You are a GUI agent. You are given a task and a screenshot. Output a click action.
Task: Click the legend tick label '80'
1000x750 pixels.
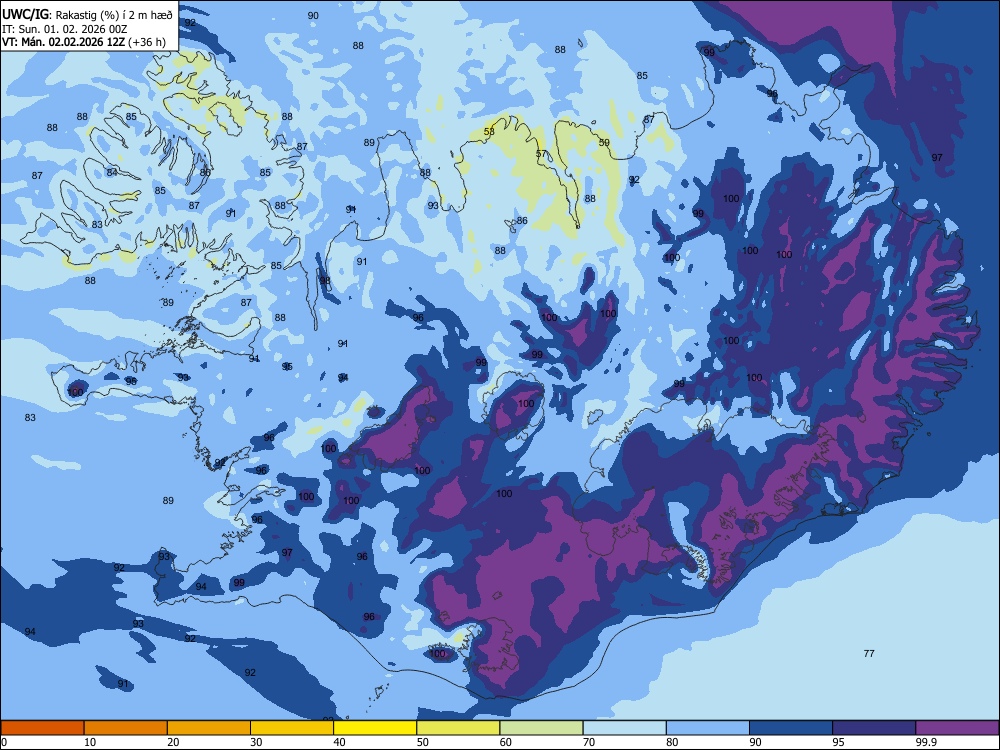tap(672, 742)
